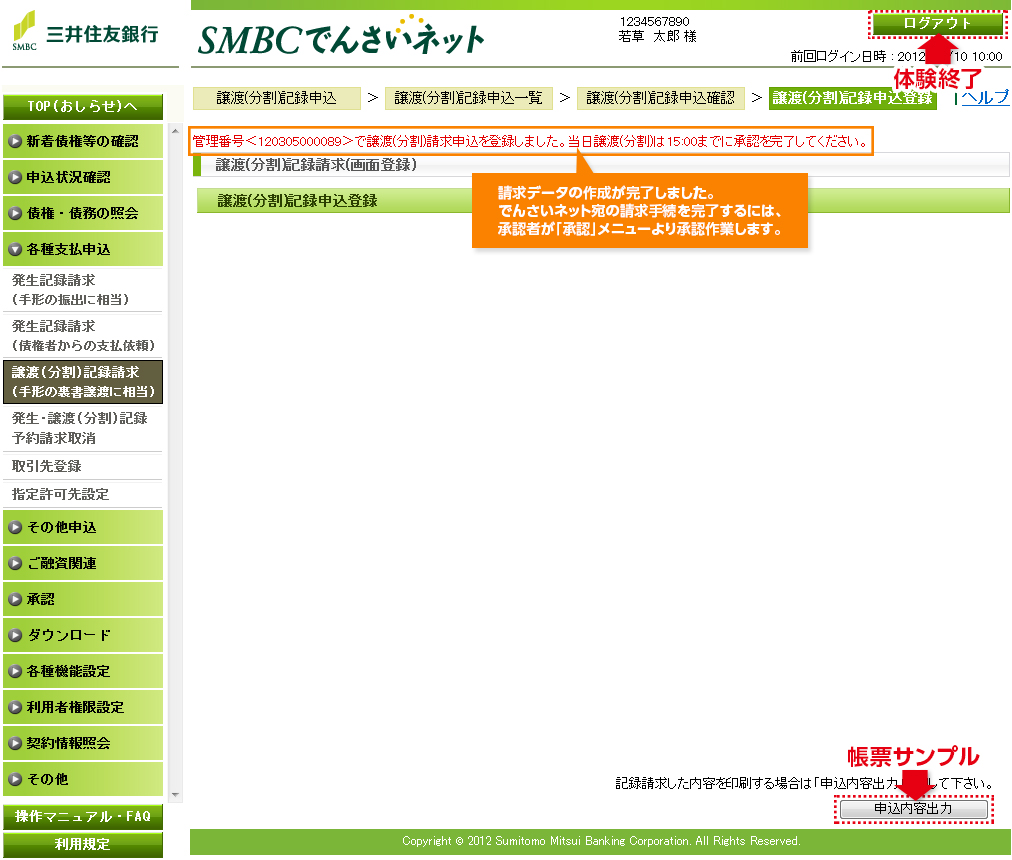Open 操作マニュアル・FAQ

83,817
